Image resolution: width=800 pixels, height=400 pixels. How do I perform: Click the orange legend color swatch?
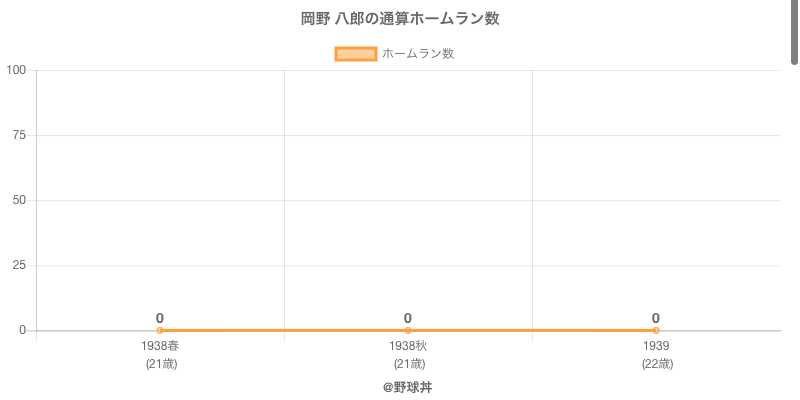355,54
